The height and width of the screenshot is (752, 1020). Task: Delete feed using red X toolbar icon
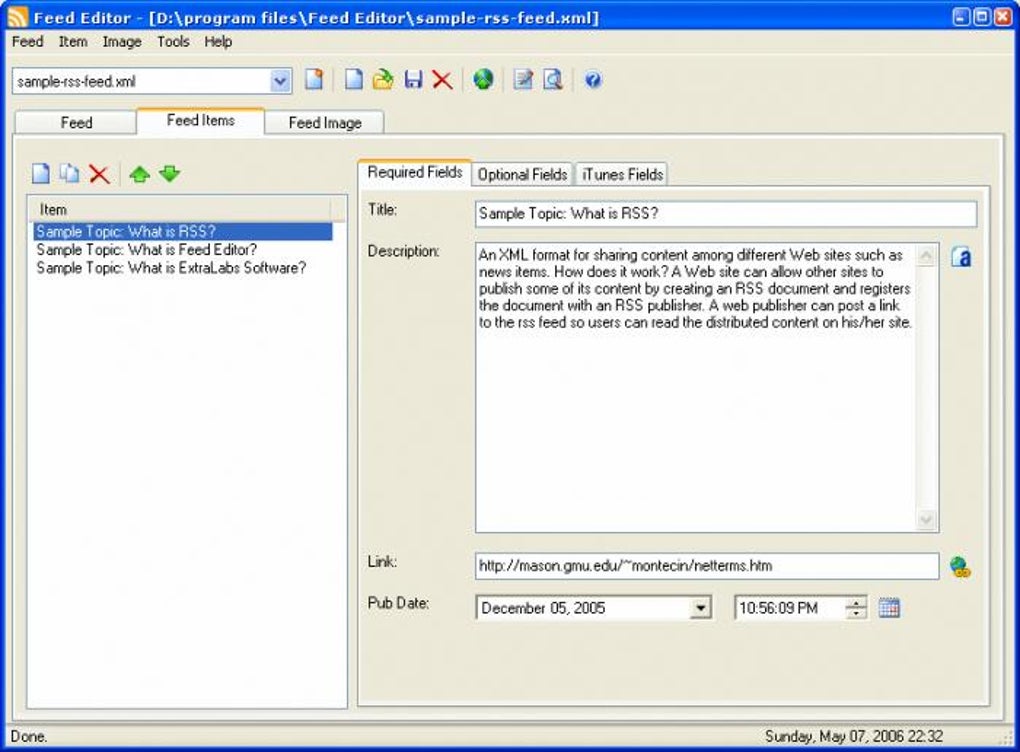coord(442,80)
